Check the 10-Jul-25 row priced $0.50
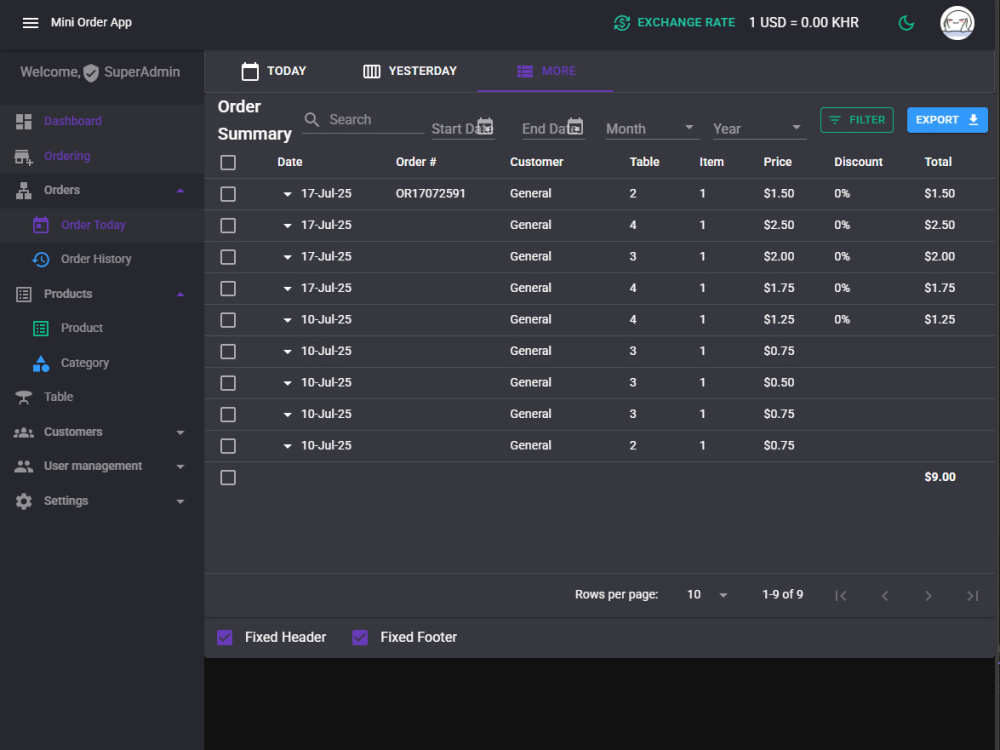The width and height of the screenshot is (1000, 750). pos(228,383)
